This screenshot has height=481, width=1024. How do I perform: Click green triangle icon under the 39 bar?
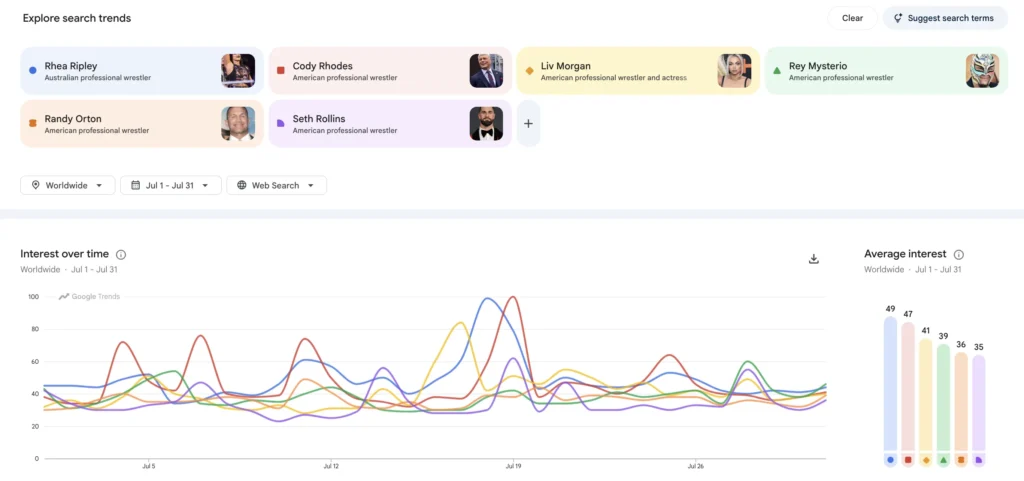(943, 460)
